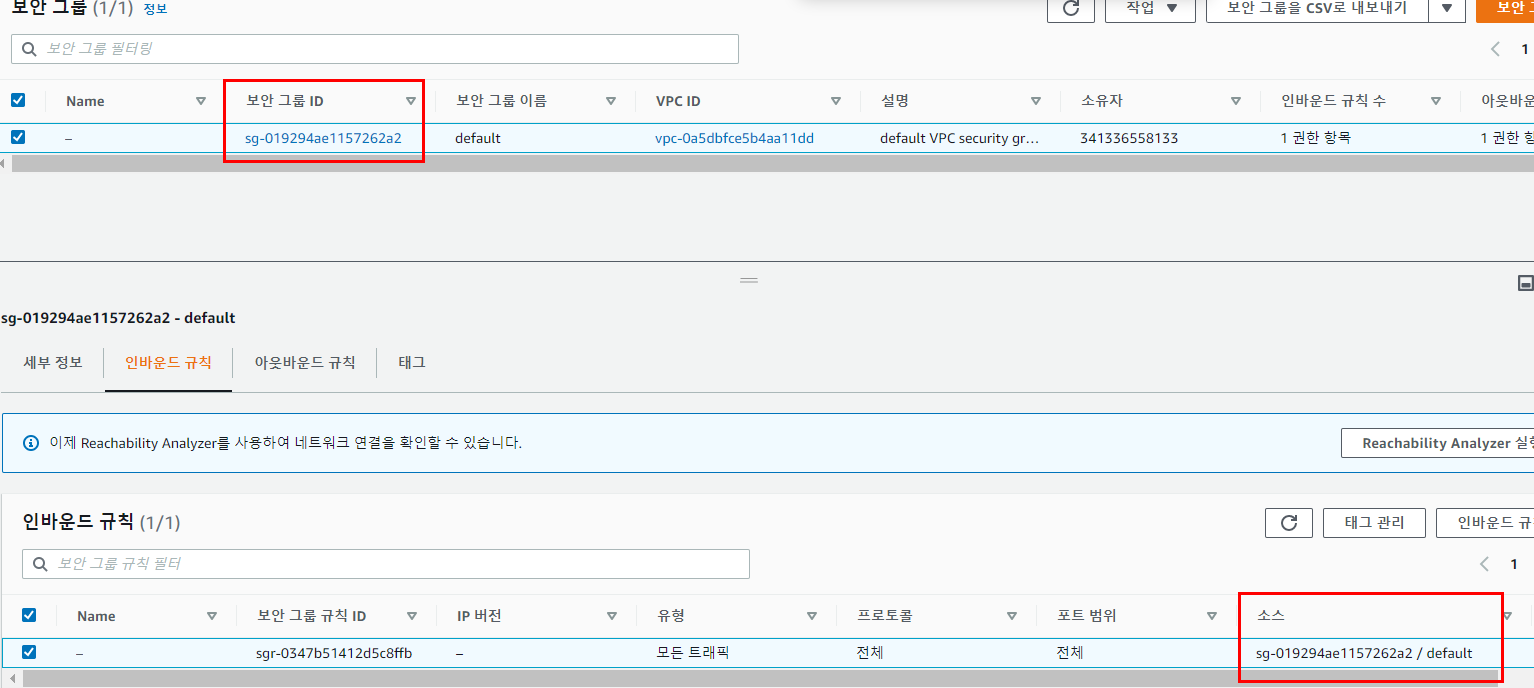This screenshot has height=688, width=1534.
Task: Collapse the details panel using the minimize icon
Action: point(1525,283)
